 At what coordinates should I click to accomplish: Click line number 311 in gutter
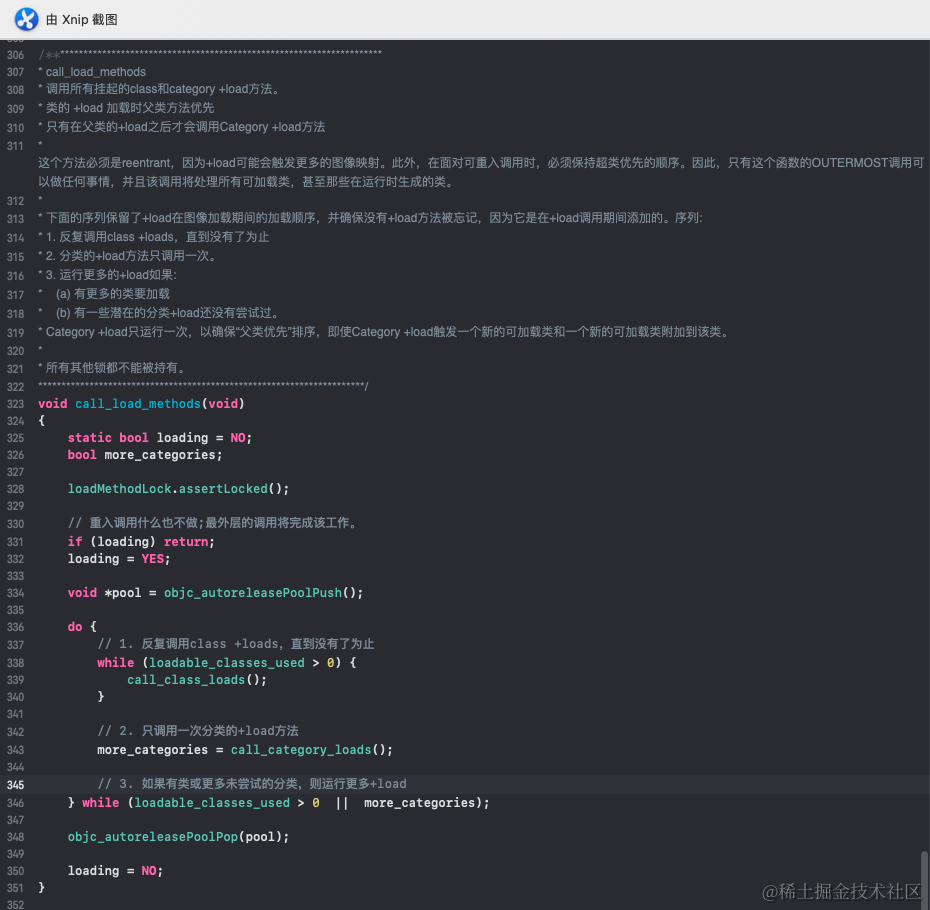15,146
